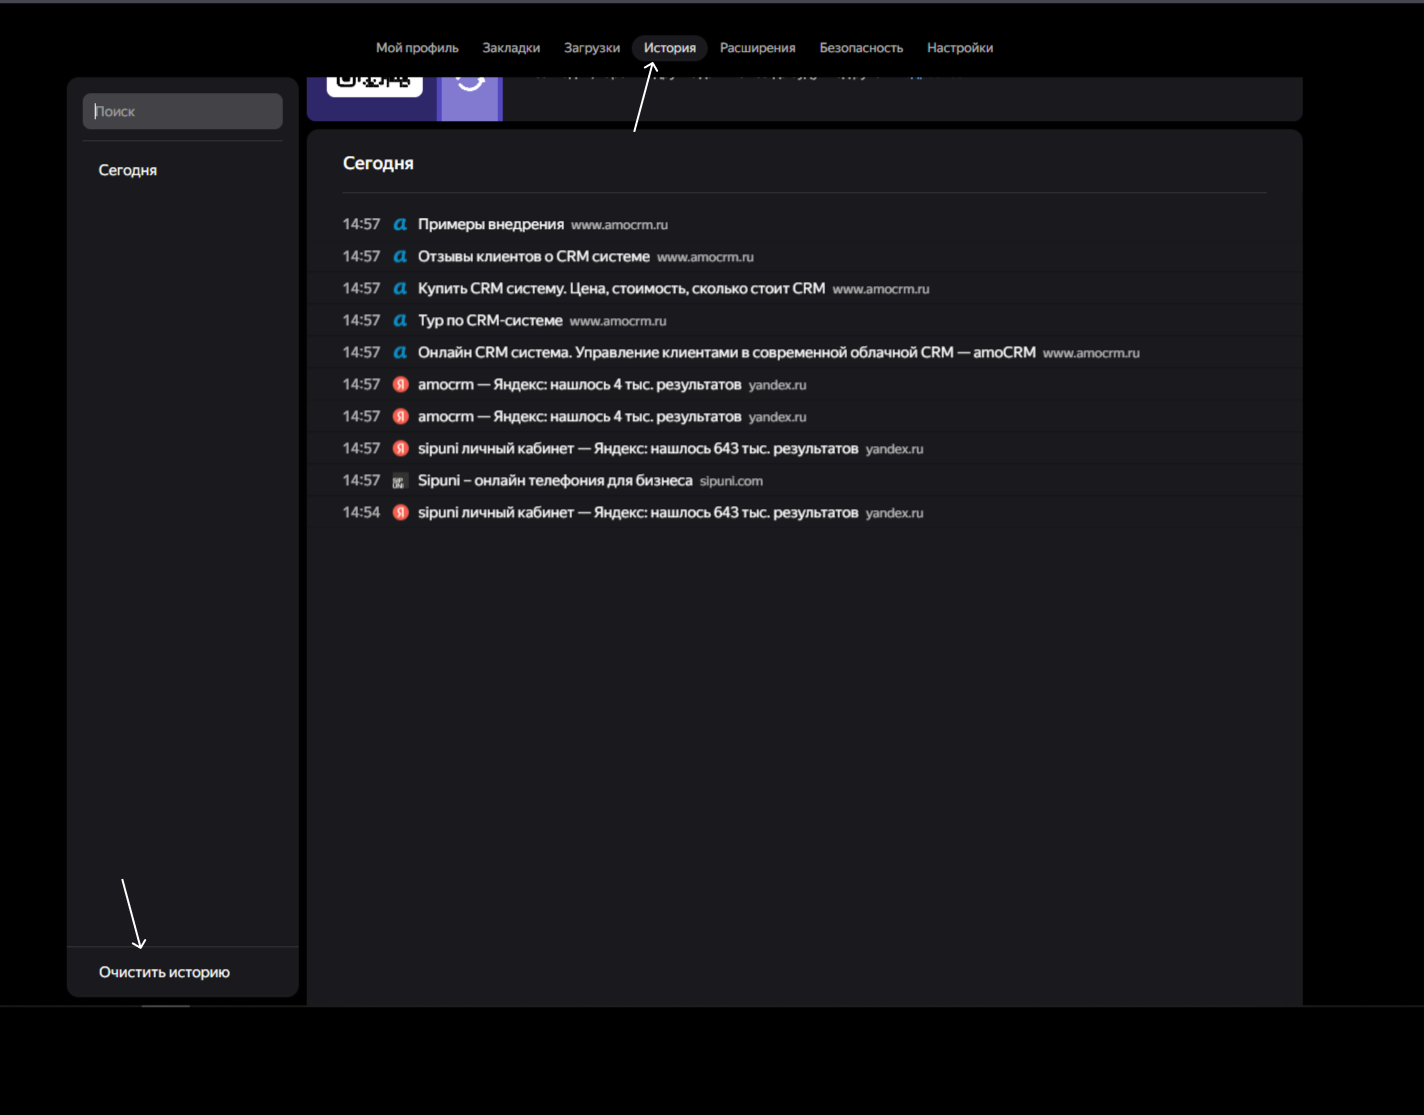Focus the Поиск history search field
Viewport: 1424px width, 1115px height.
click(x=183, y=111)
